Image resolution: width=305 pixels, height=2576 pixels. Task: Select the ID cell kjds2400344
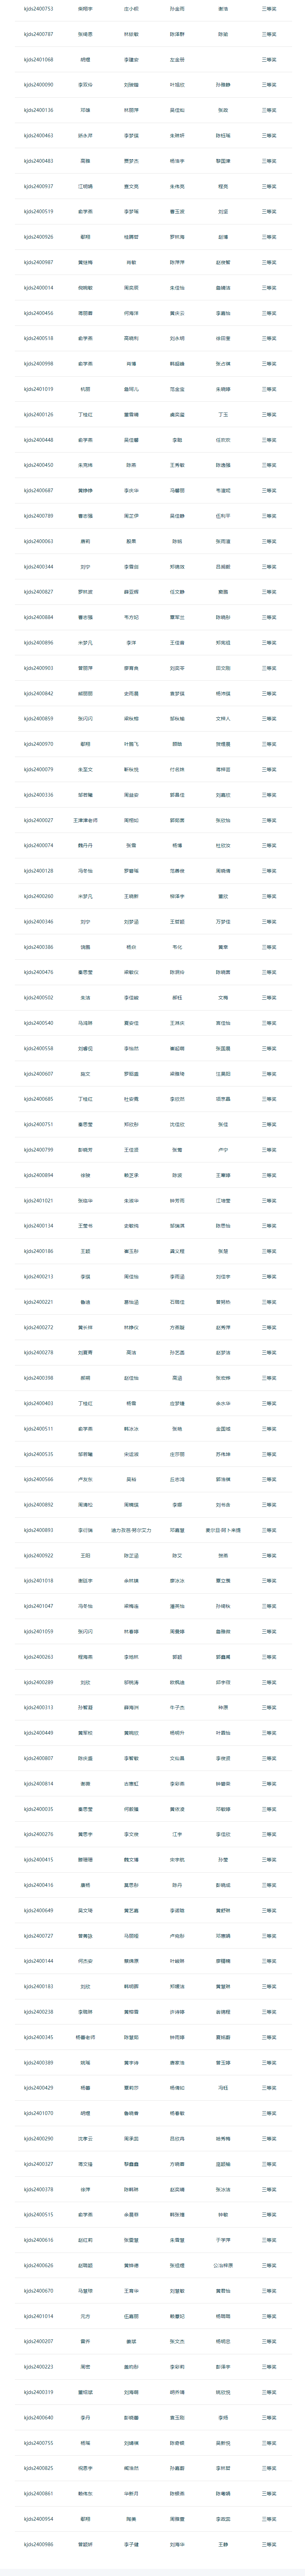[38, 567]
